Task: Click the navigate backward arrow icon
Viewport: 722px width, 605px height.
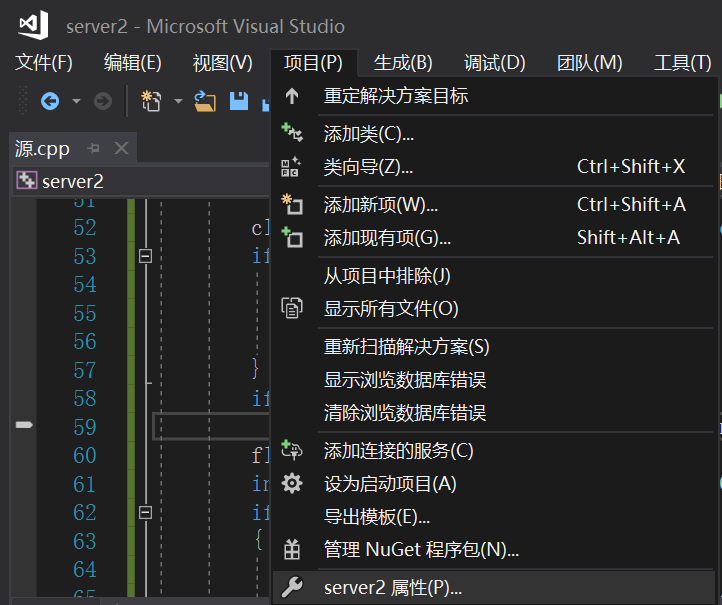Action: (50, 101)
